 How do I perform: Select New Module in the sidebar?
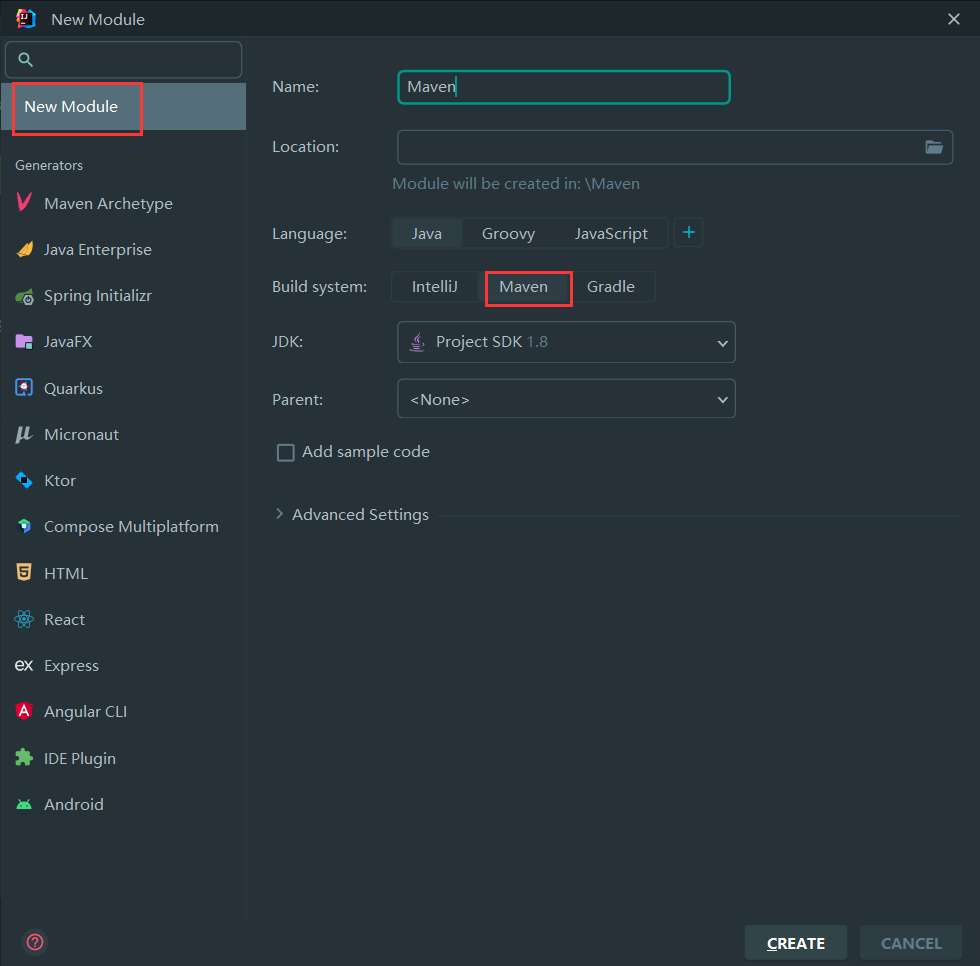click(72, 107)
